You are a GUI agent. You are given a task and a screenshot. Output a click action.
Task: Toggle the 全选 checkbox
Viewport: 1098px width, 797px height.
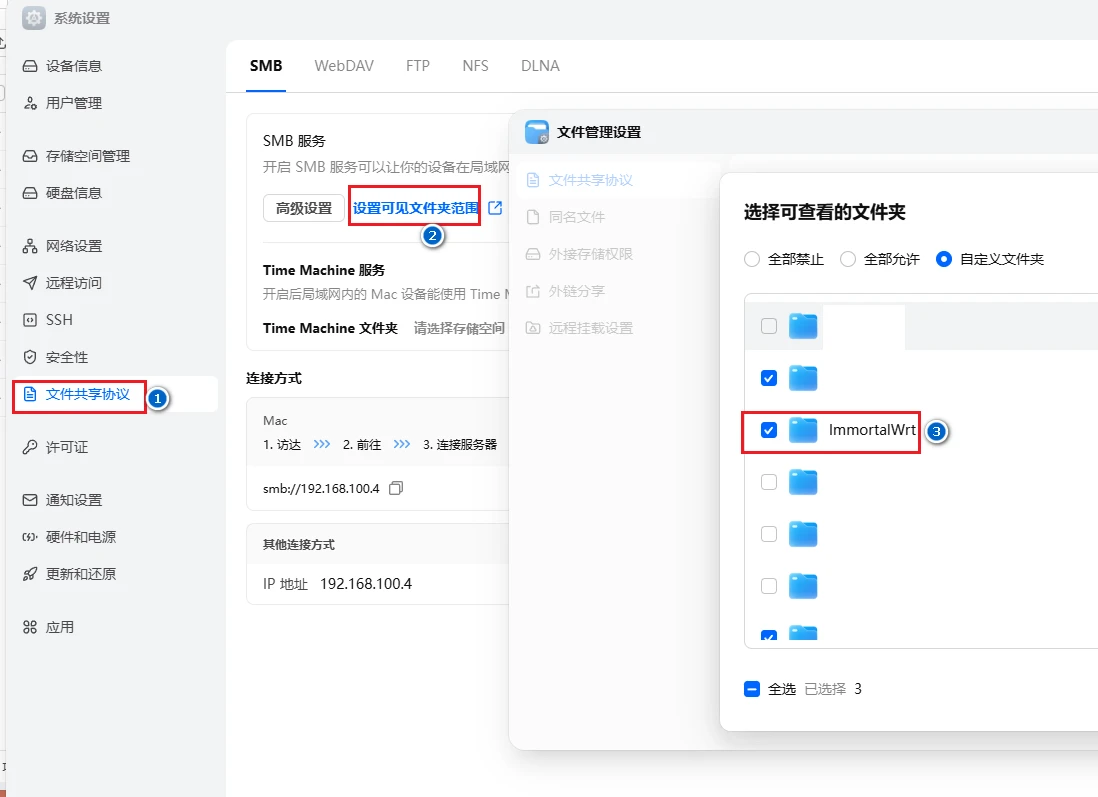tap(752, 688)
